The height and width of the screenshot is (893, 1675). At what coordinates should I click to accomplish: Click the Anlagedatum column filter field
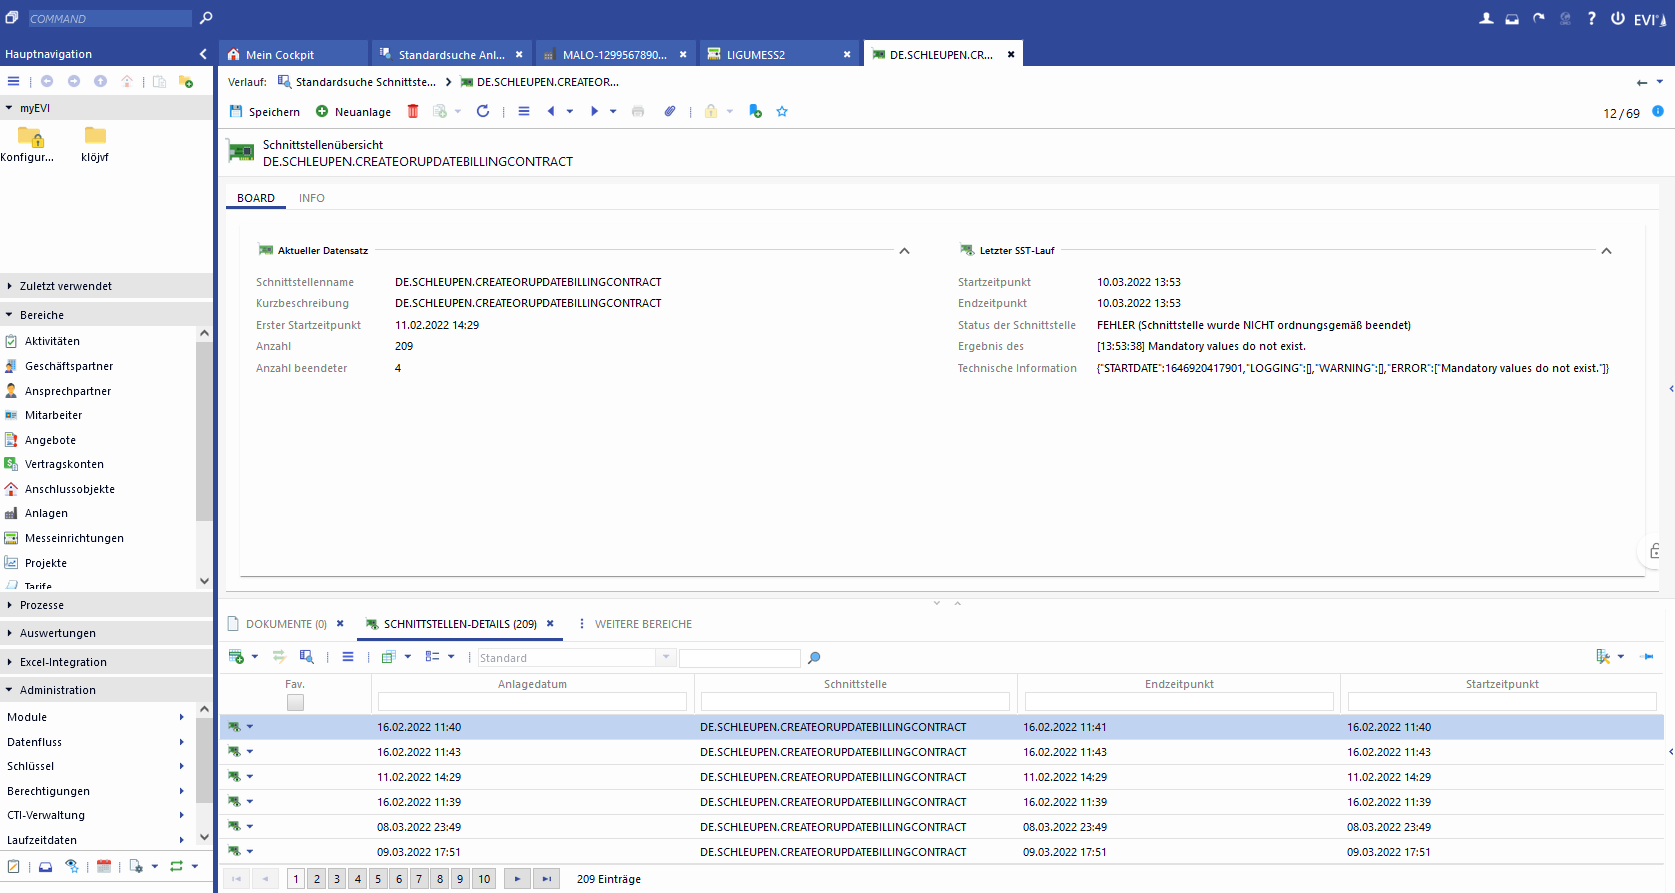532,702
